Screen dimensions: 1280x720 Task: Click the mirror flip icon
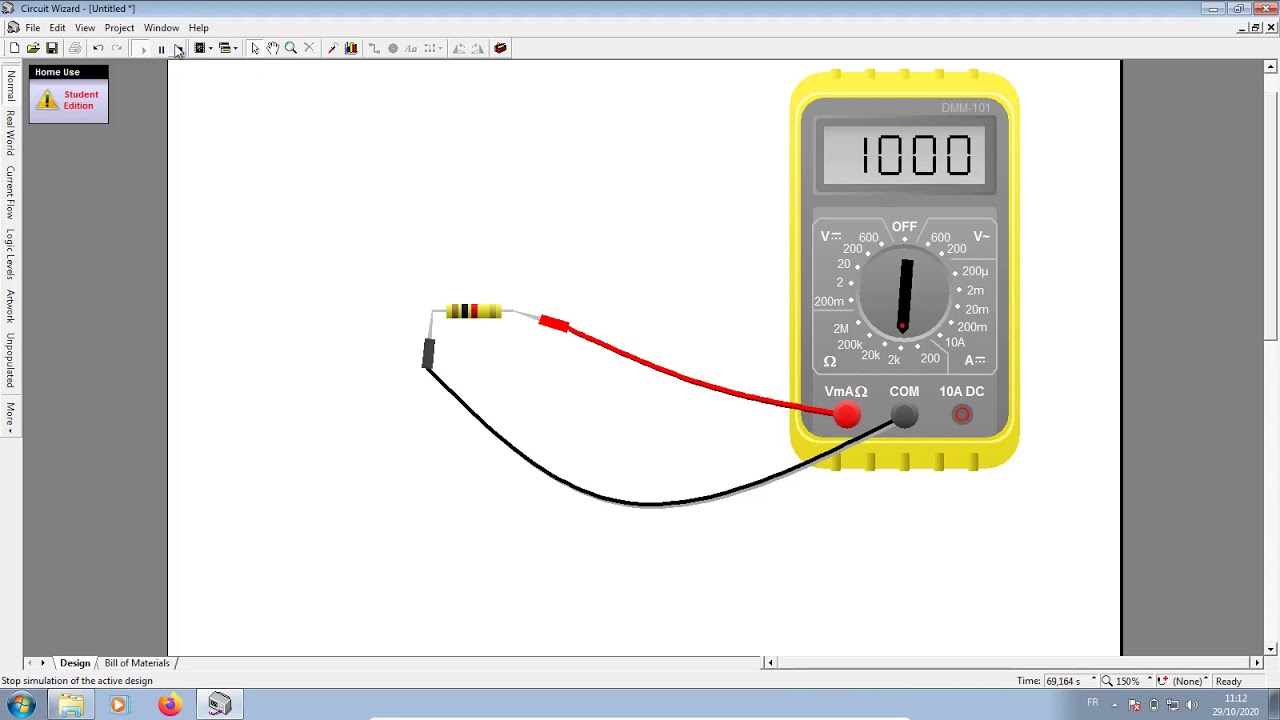coord(459,48)
